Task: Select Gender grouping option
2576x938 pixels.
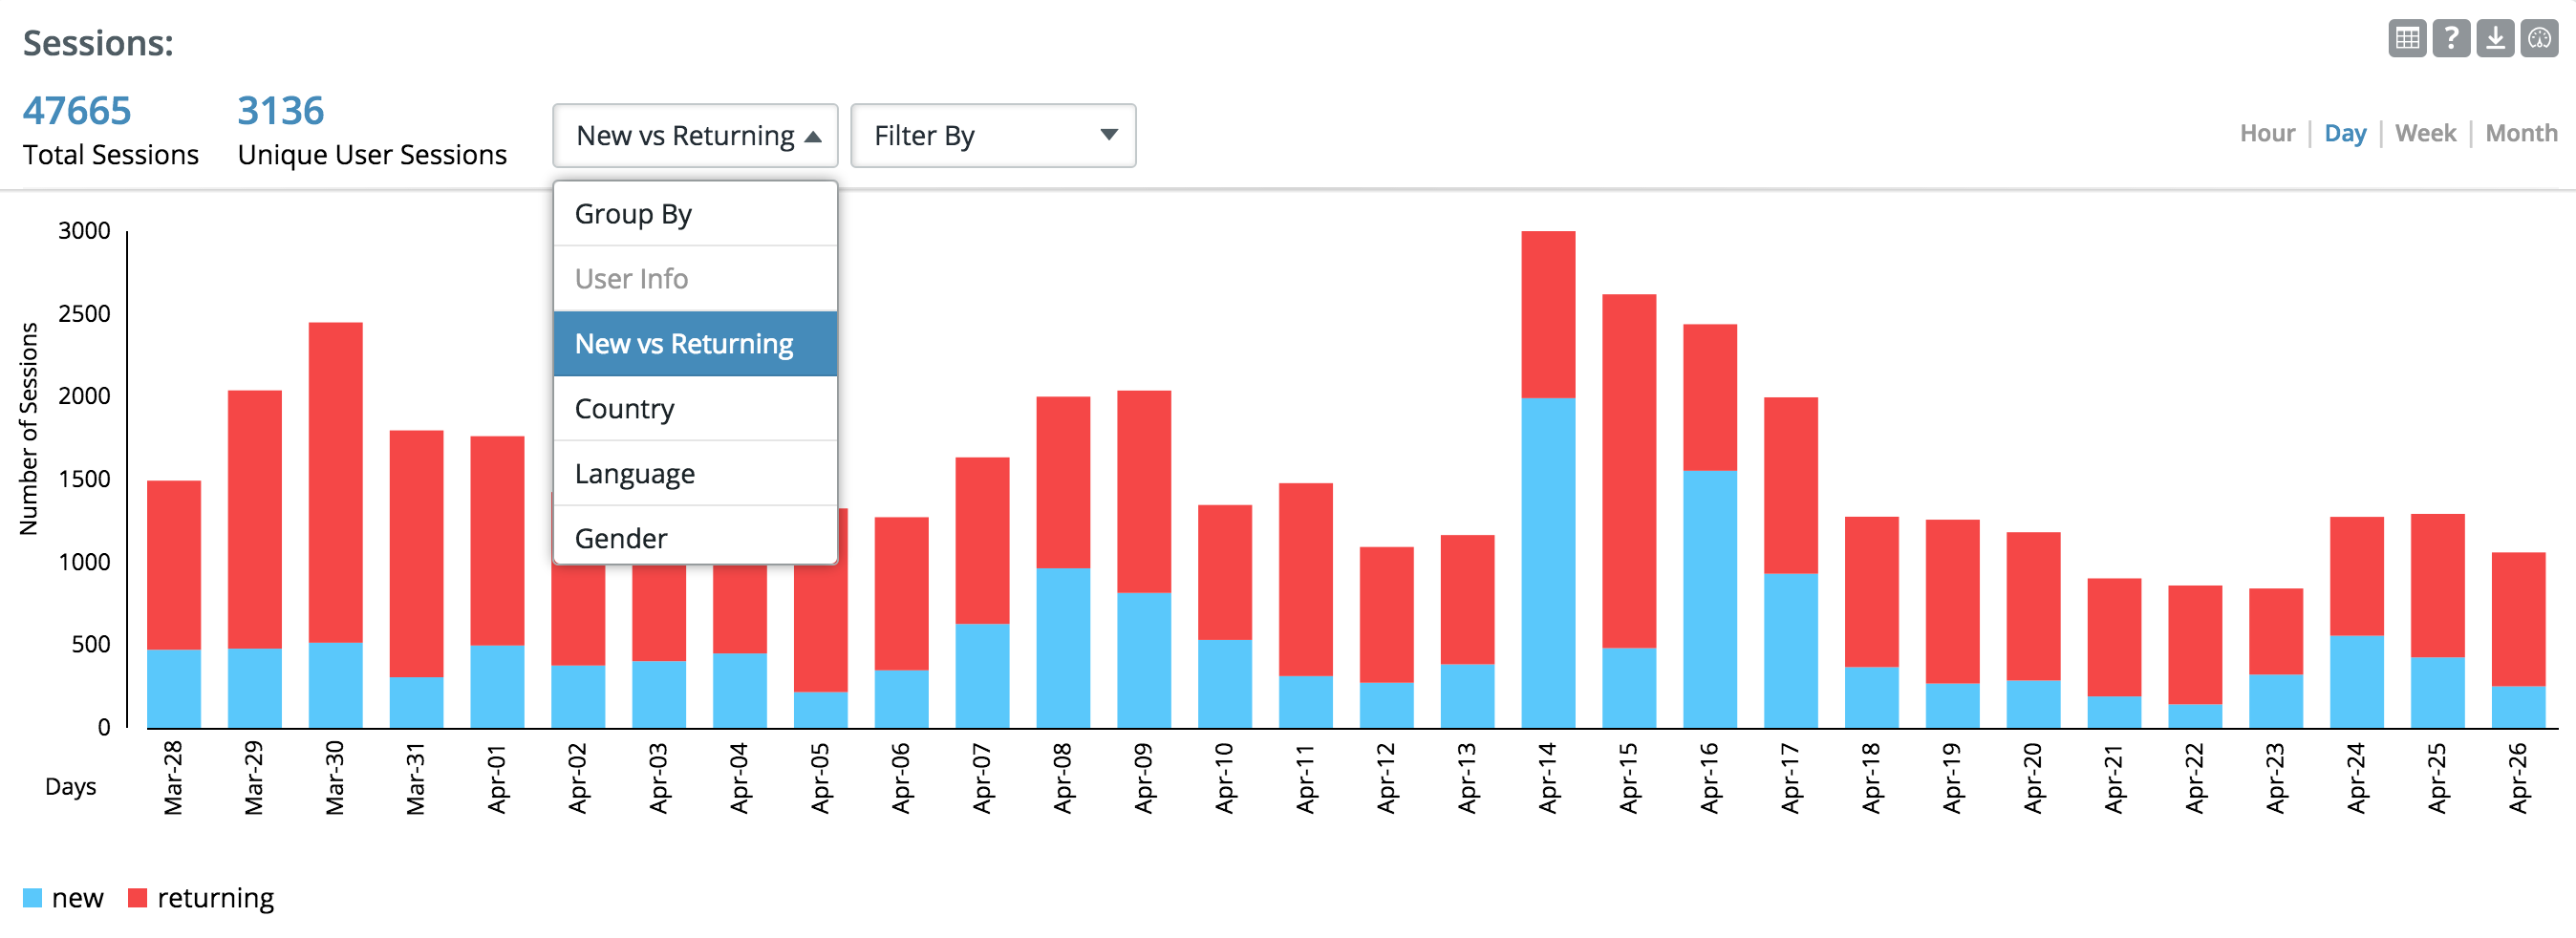Action: (695, 537)
